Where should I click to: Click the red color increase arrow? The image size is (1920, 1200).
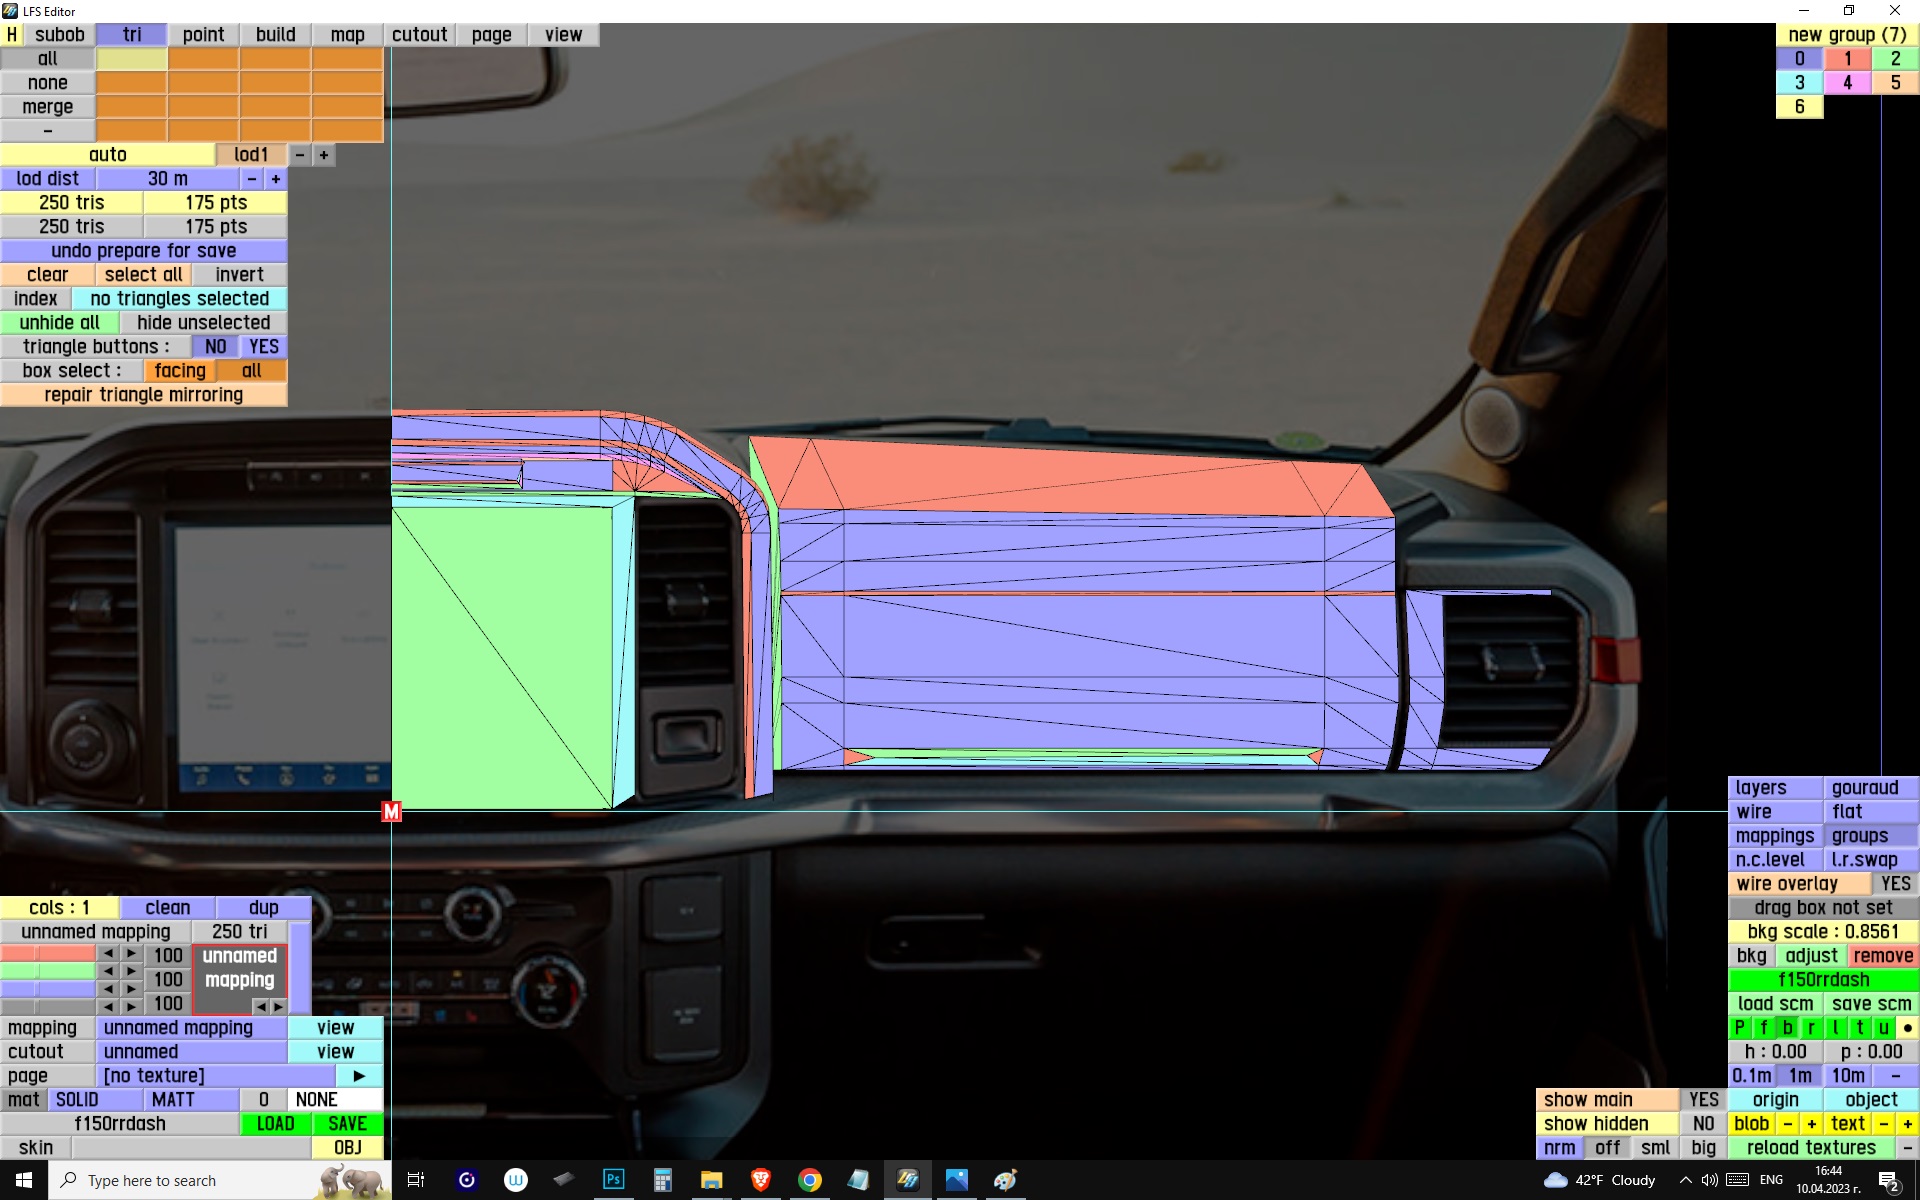tap(131, 954)
